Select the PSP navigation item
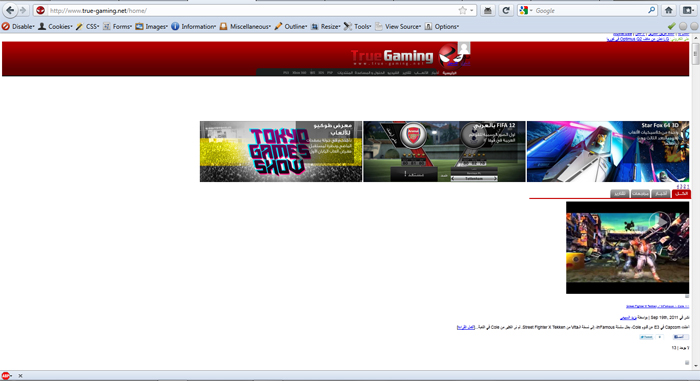 (330, 73)
